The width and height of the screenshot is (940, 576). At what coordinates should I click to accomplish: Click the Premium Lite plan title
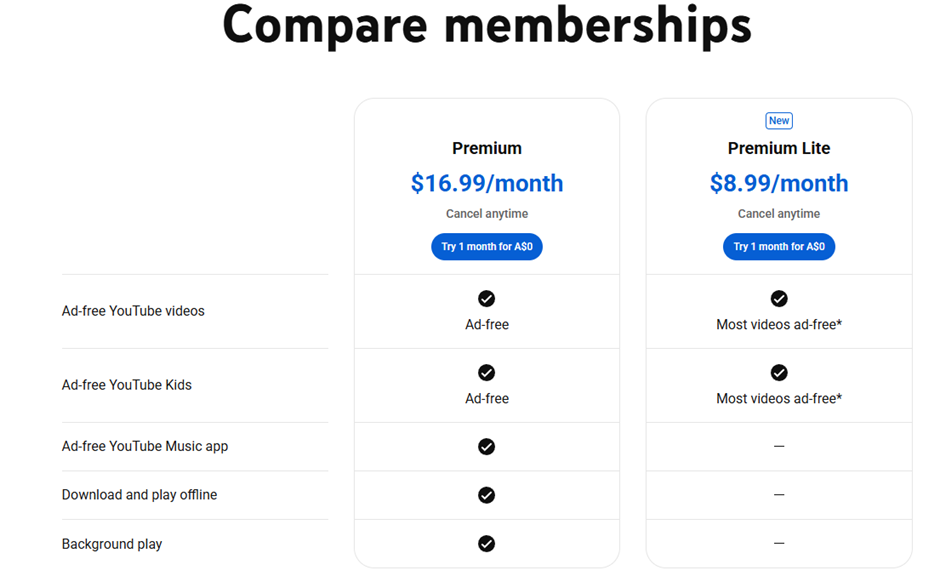[x=779, y=148]
